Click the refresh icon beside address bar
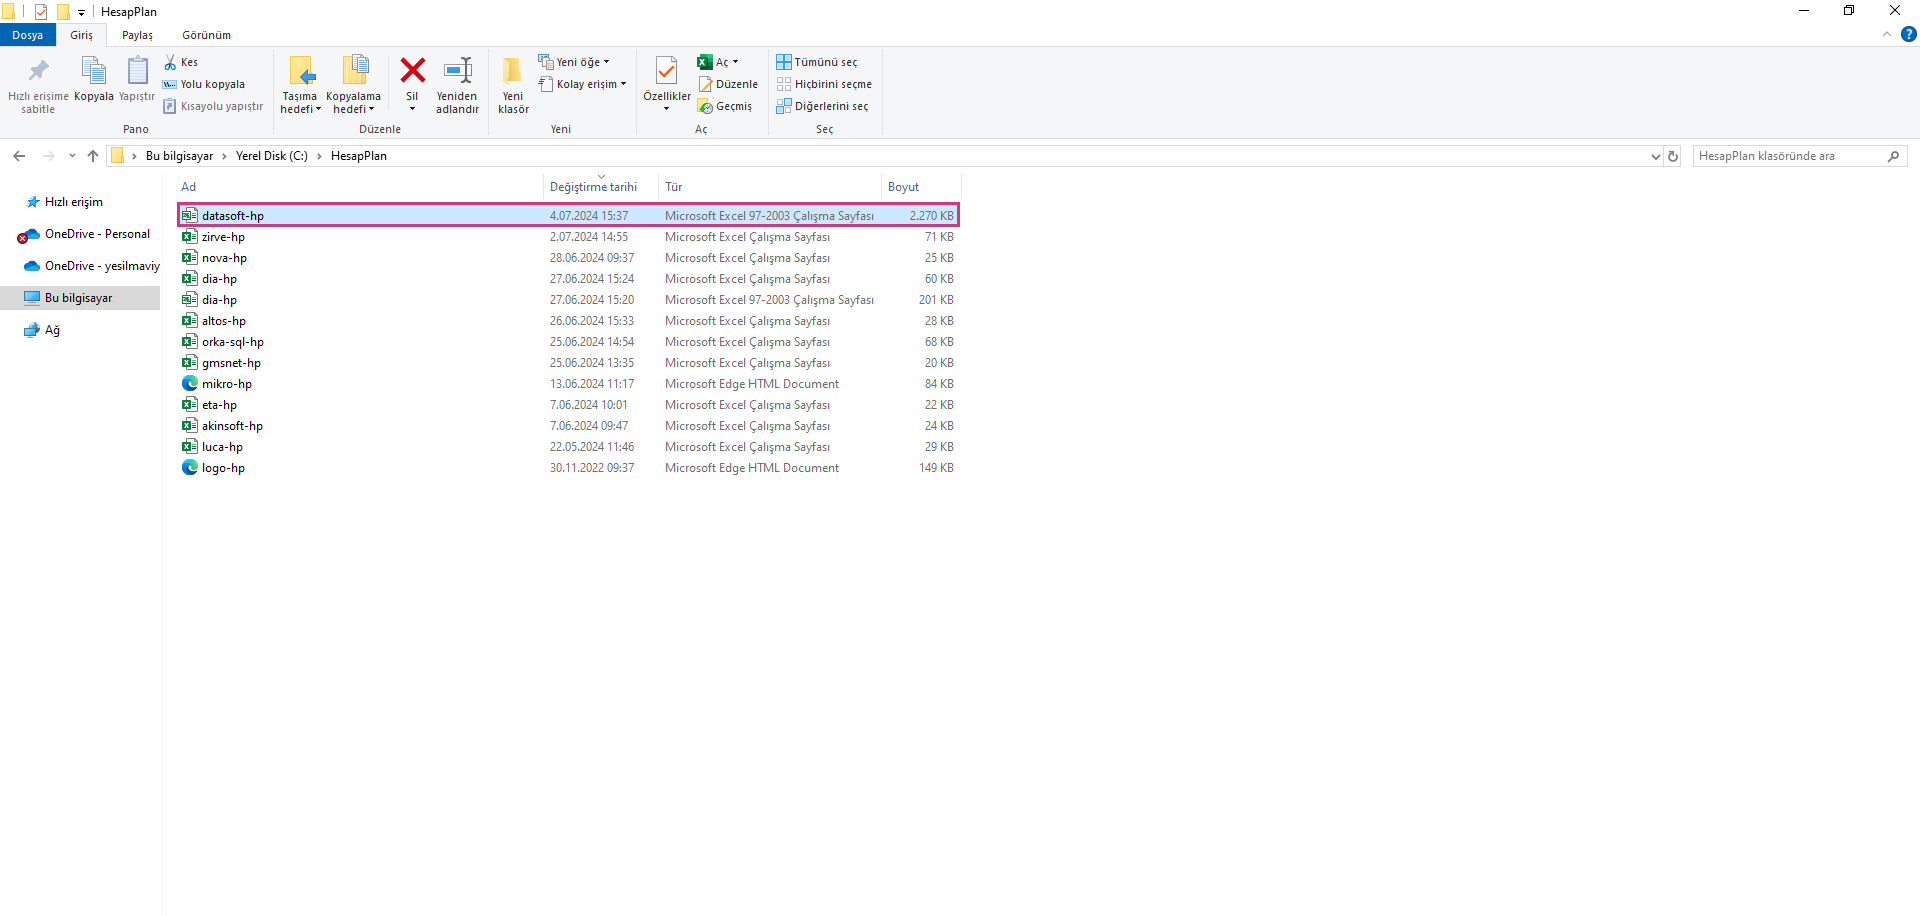 click(1673, 156)
